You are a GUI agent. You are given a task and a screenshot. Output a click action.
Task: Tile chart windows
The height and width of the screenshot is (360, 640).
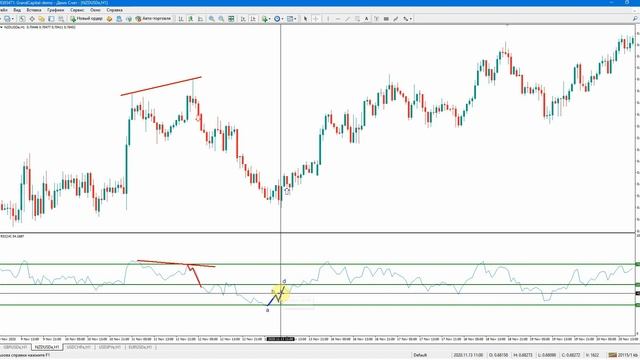tap(231, 19)
